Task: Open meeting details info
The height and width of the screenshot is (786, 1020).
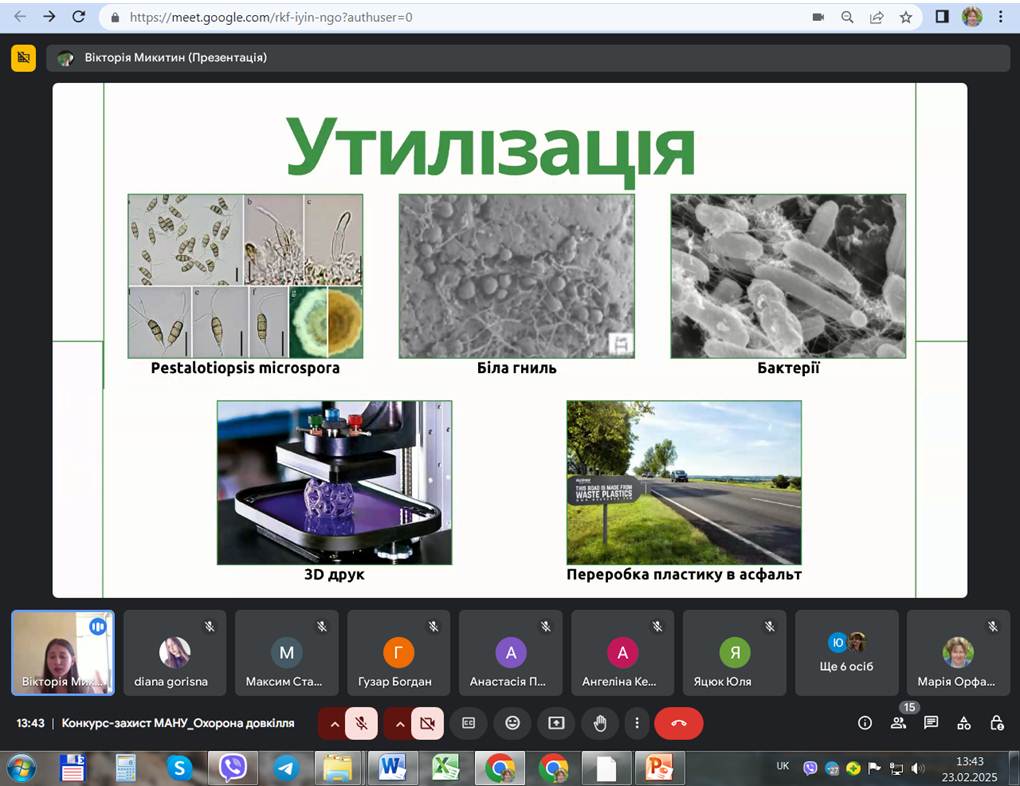Action: coord(865,723)
